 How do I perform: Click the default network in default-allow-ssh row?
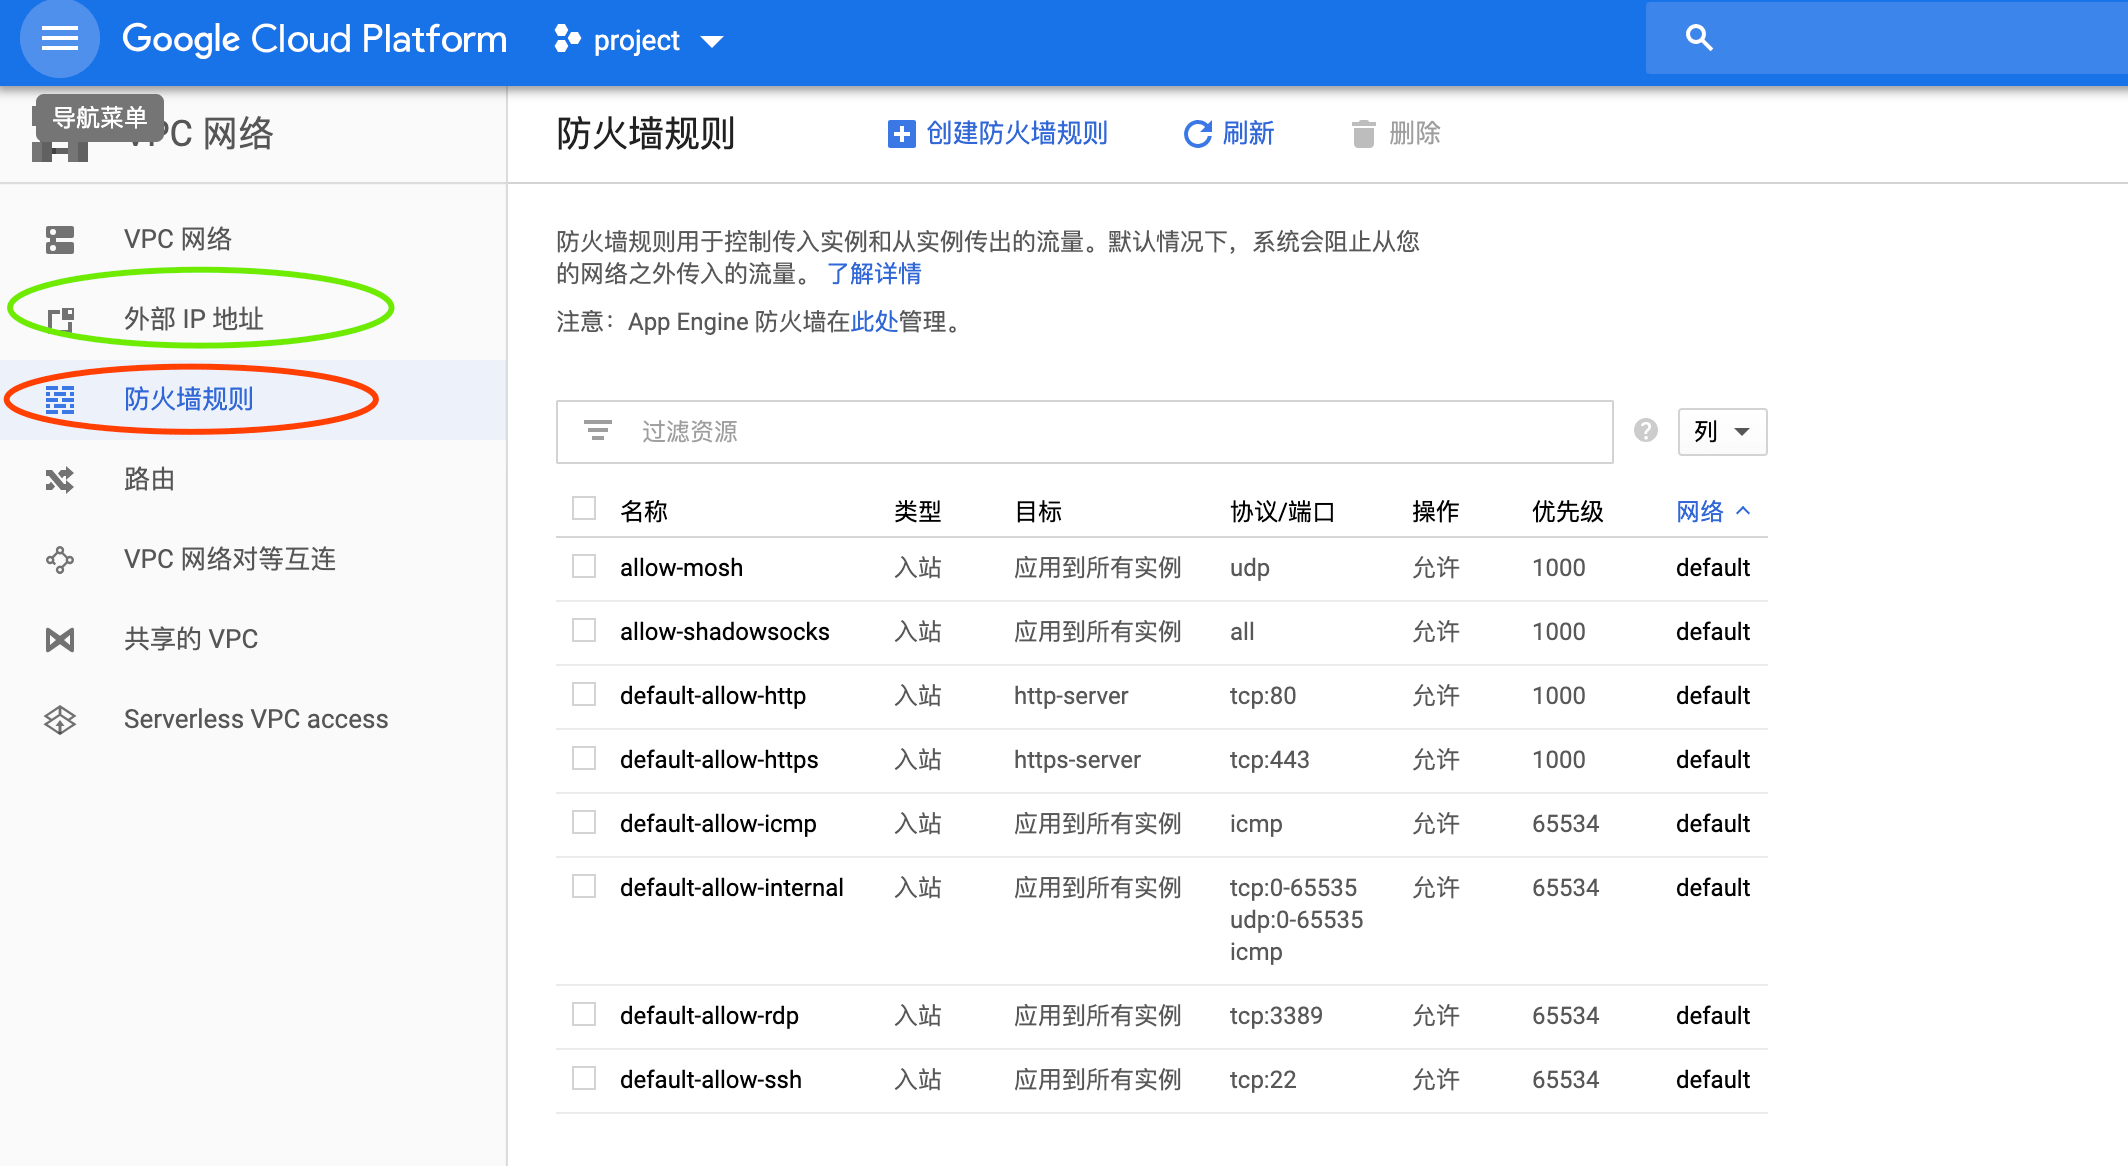1712,1080
